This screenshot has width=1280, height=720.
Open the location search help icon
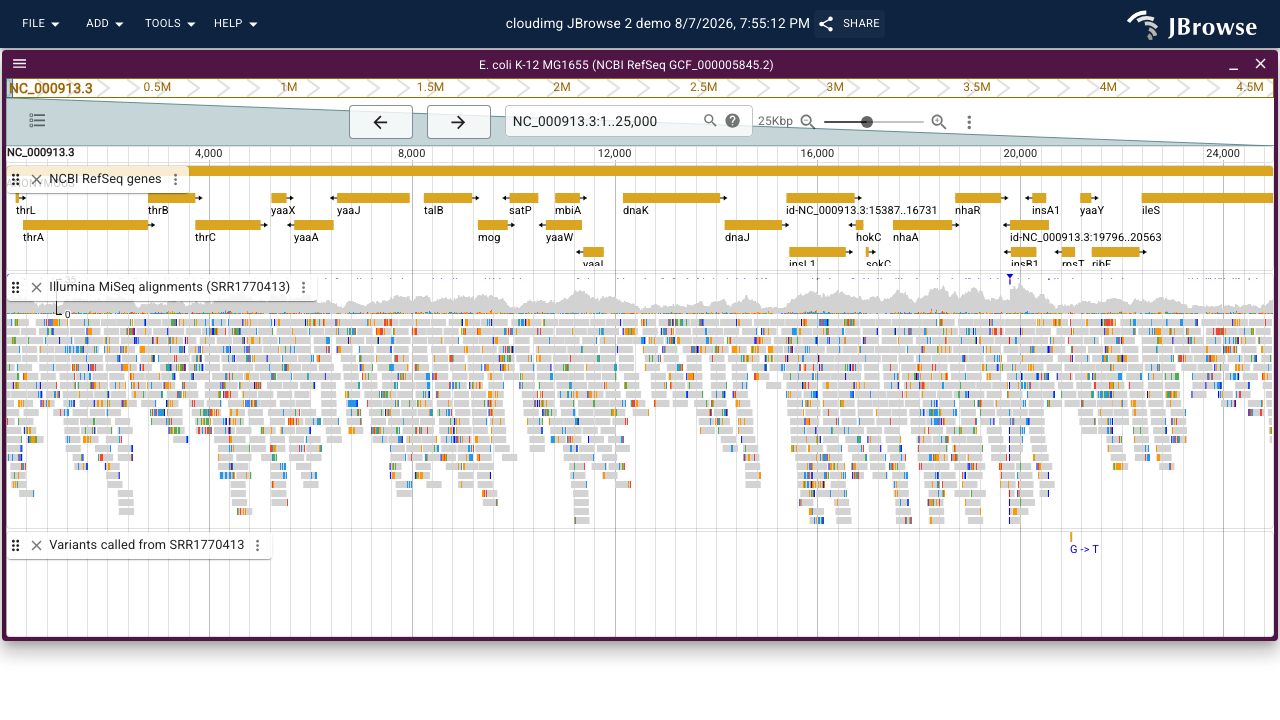(733, 121)
